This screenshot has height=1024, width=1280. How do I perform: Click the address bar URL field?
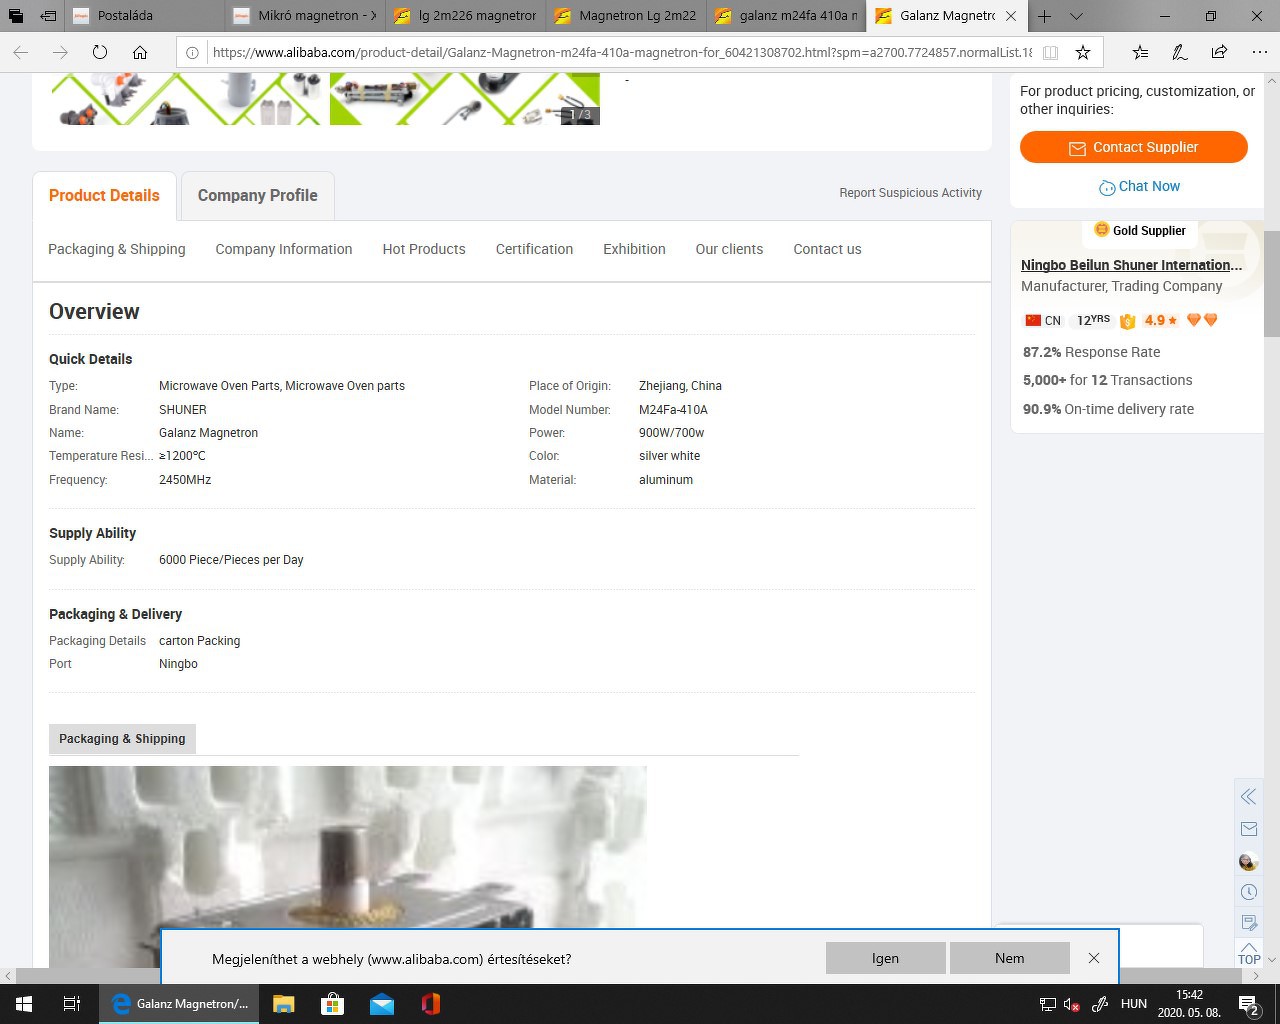point(621,52)
